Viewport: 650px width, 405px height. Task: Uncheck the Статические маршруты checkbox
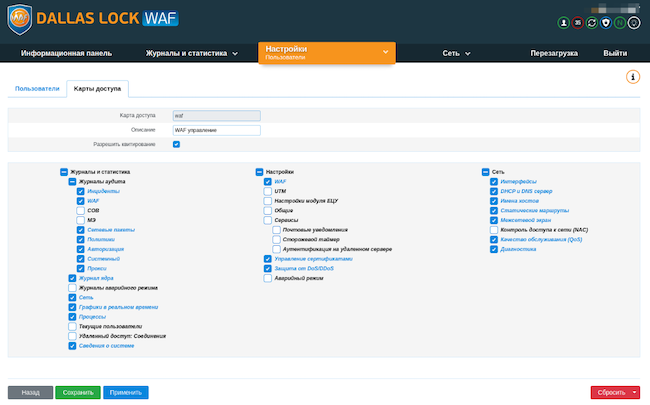point(494,211)
